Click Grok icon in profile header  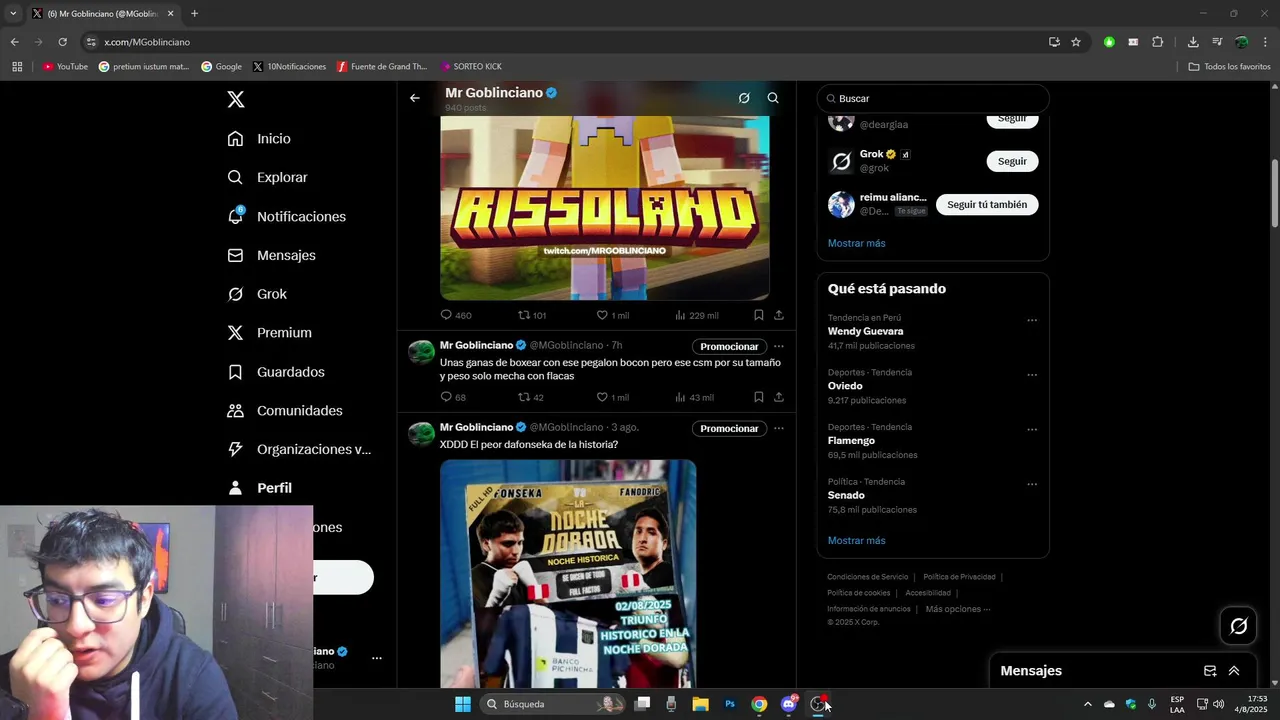point(744,98)
